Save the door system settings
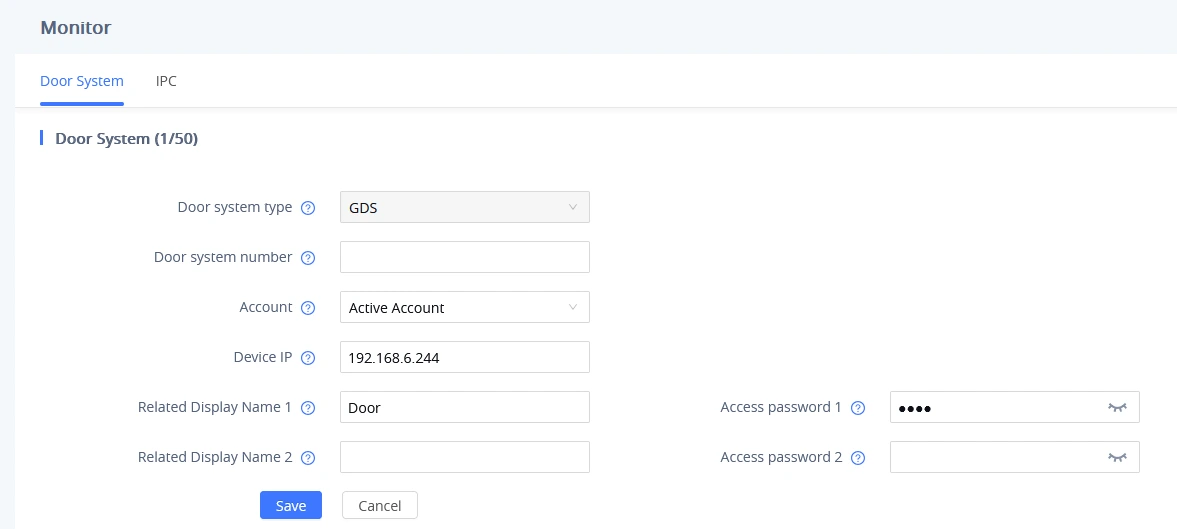Viewport: 1177px width, 529px height. point(291,505)
